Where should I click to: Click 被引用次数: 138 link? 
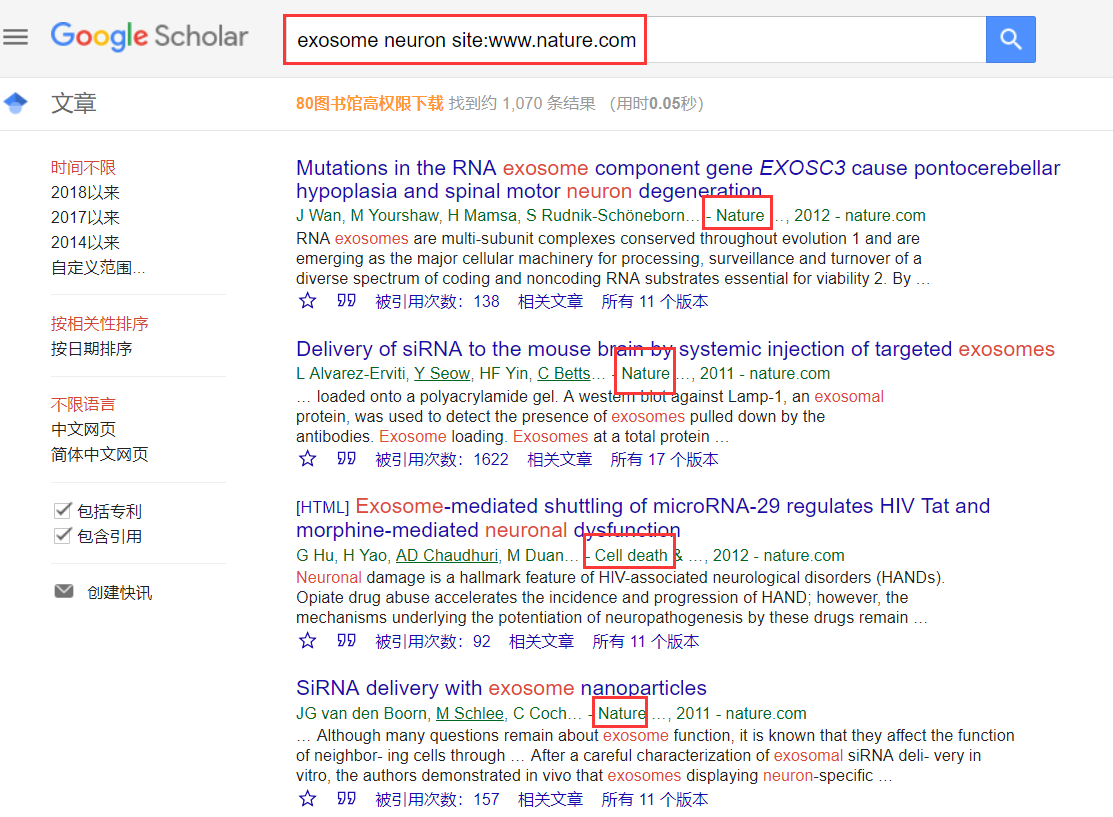(x=437, y=302)
